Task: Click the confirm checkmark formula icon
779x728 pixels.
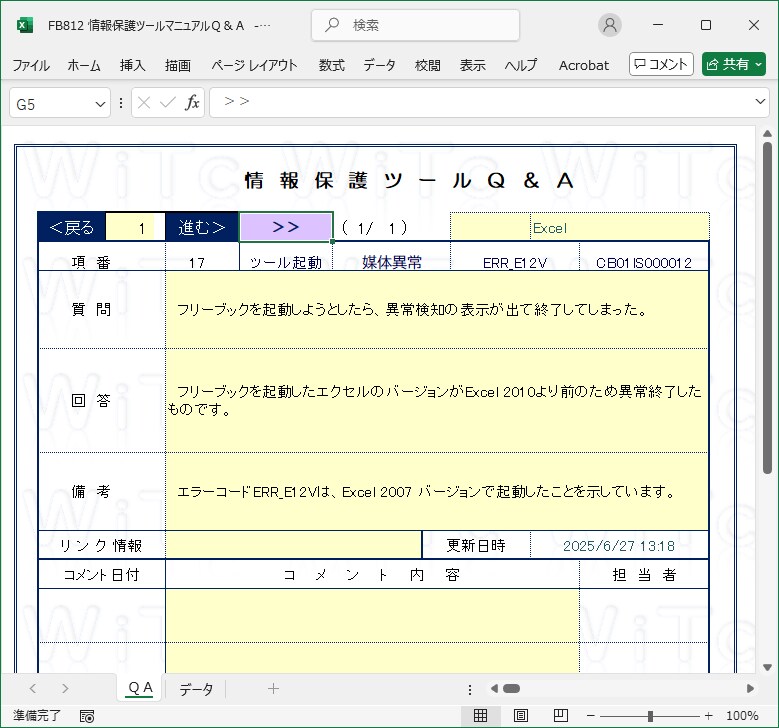Action: 168,103
